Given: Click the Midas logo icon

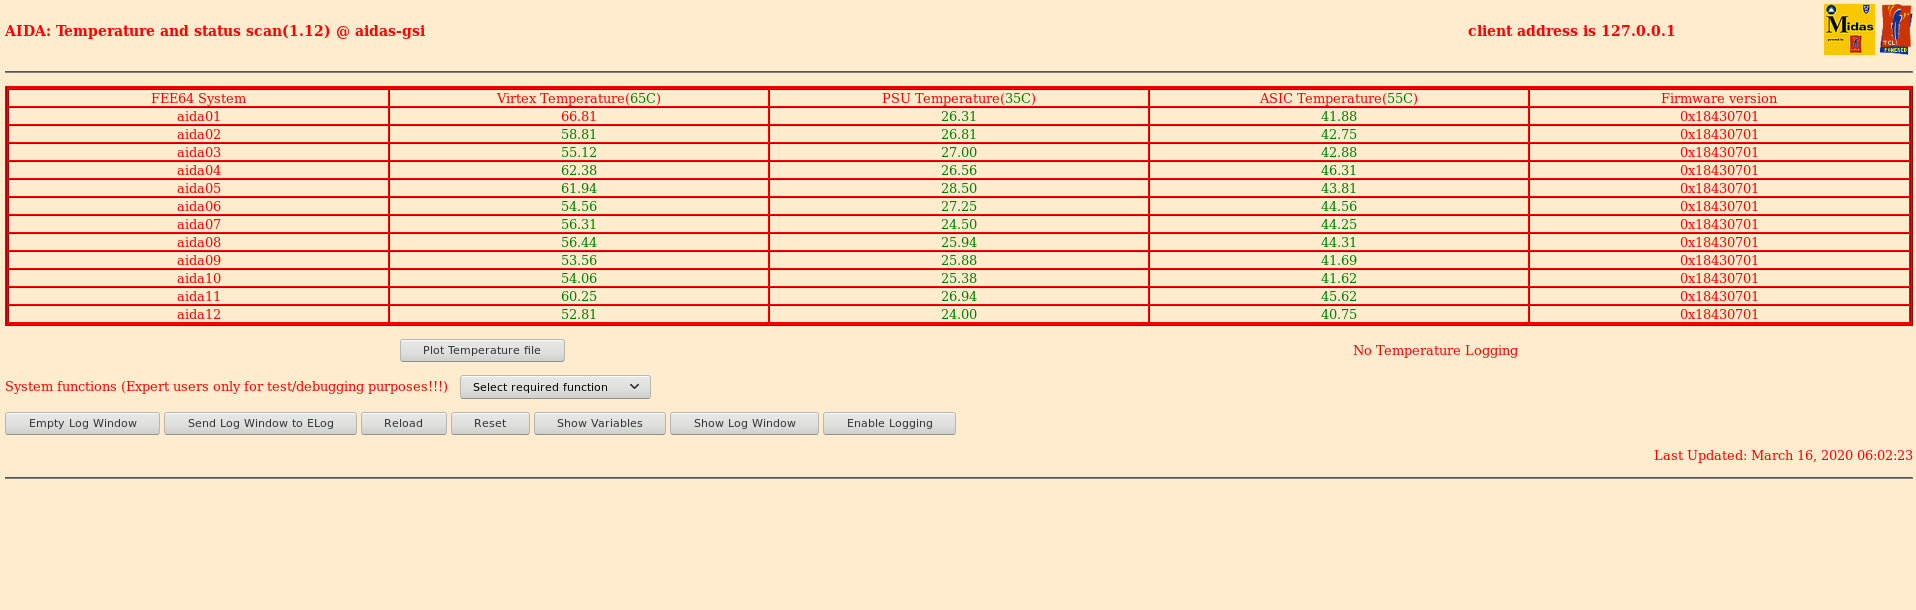Looking at the screenshot, I should coord(1849,29).
